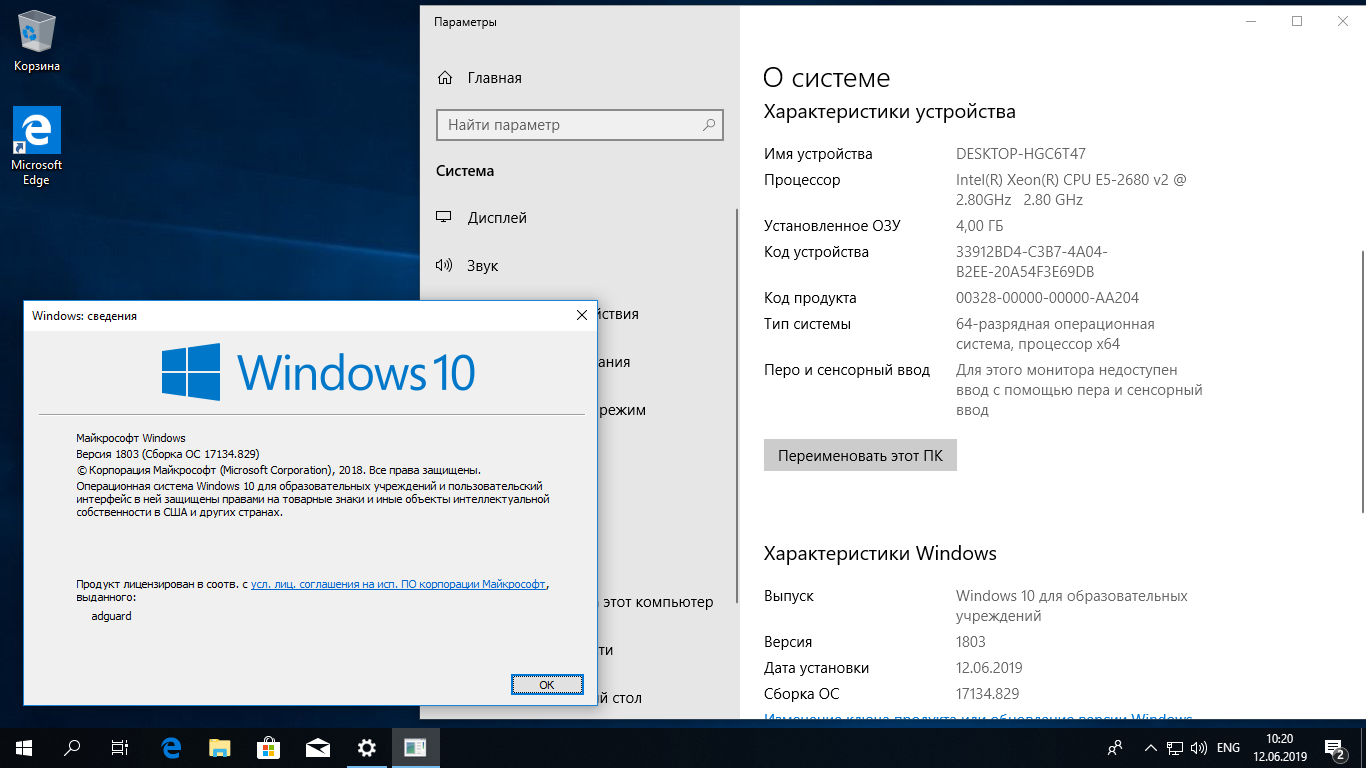Click the 'Характеристики Windows' heading
The image size is (1366, 768).
[880, 553]
